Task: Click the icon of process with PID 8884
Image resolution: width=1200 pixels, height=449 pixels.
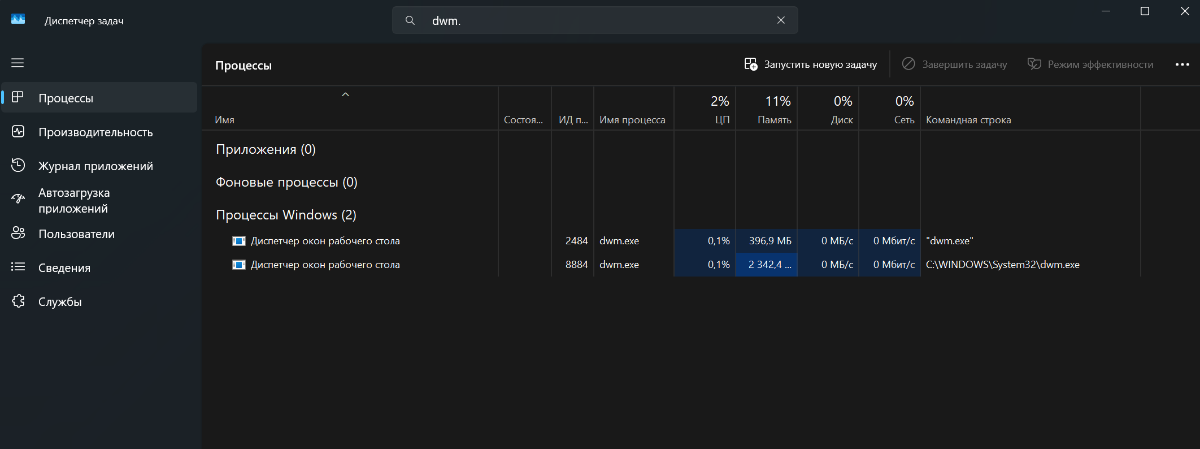Action: click(x=238, y=265)
